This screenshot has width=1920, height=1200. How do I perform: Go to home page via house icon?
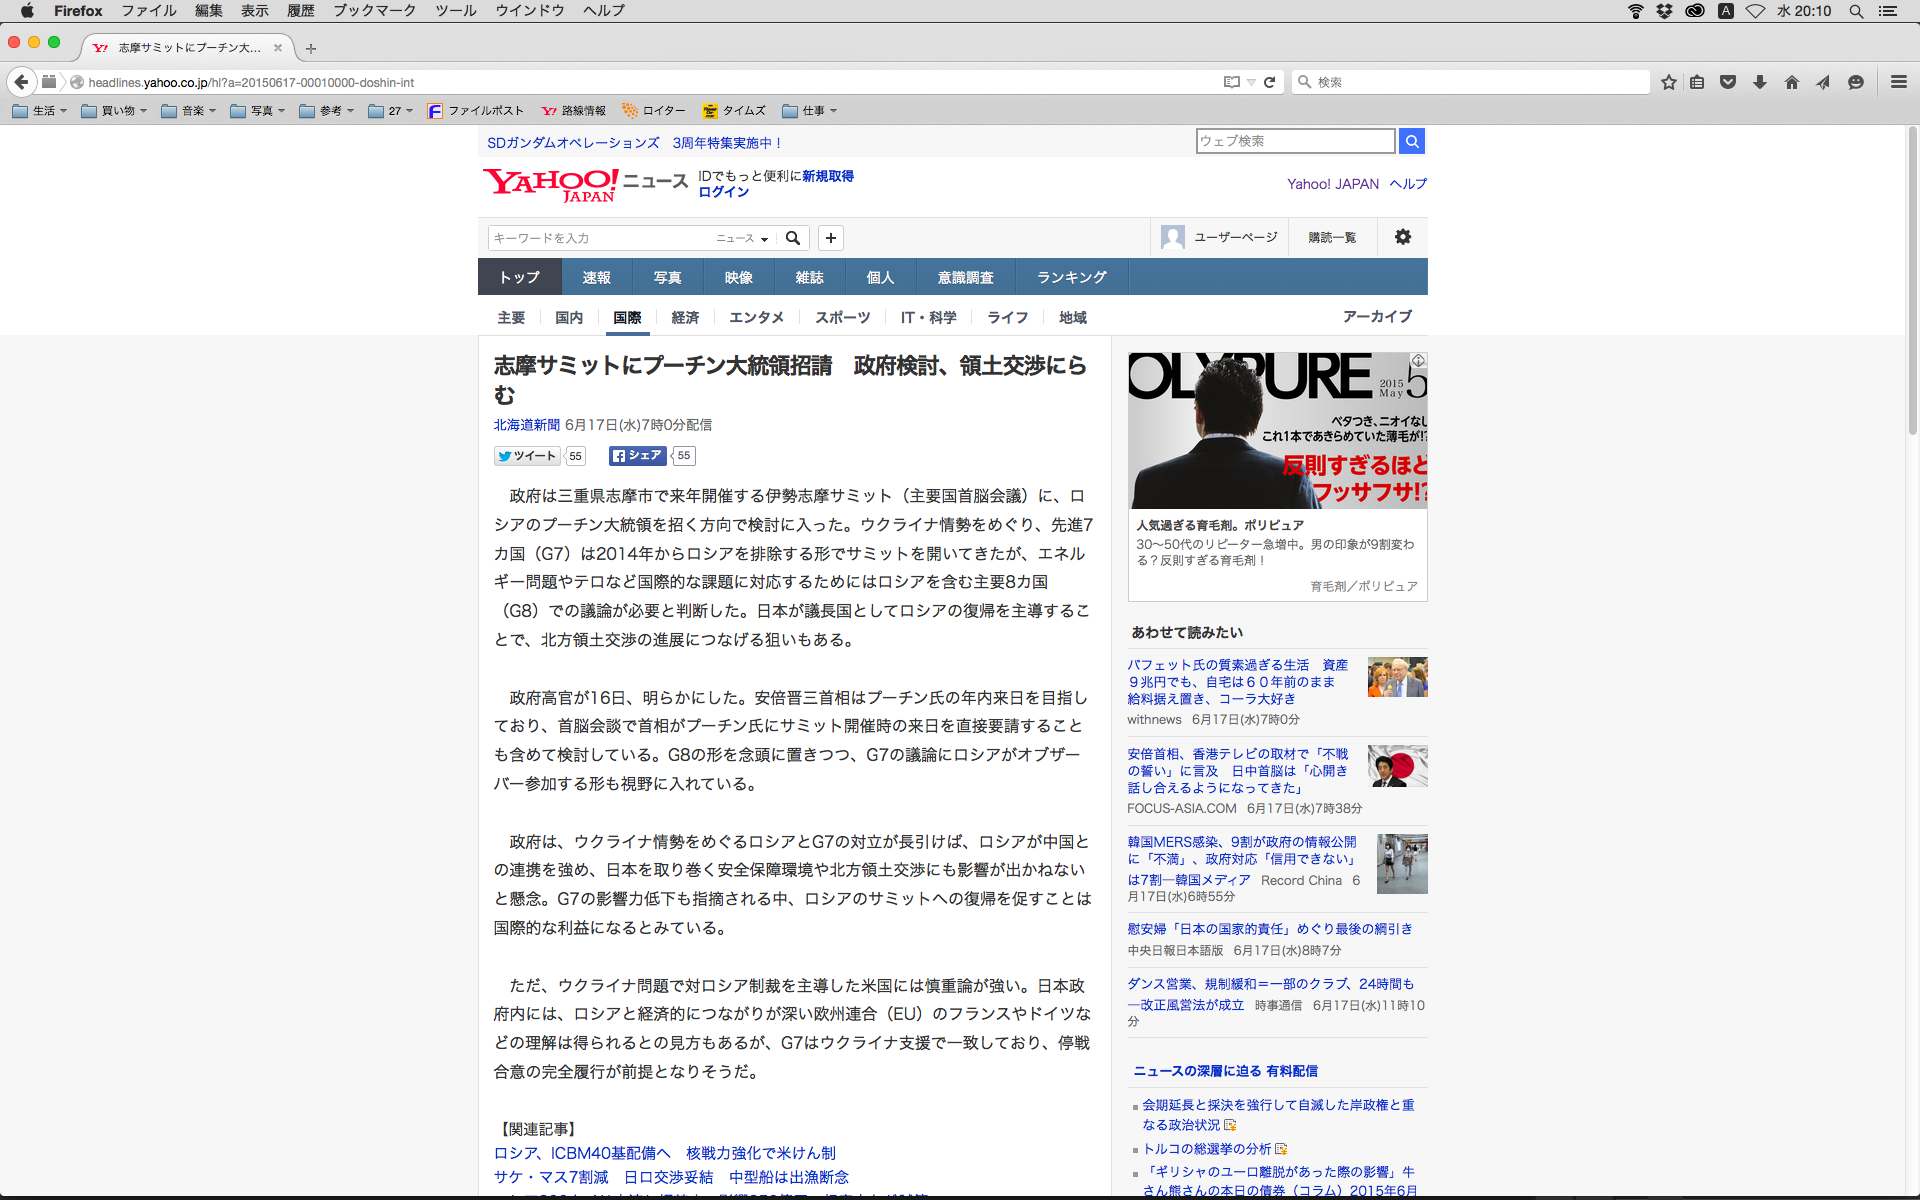point(1791,82)
